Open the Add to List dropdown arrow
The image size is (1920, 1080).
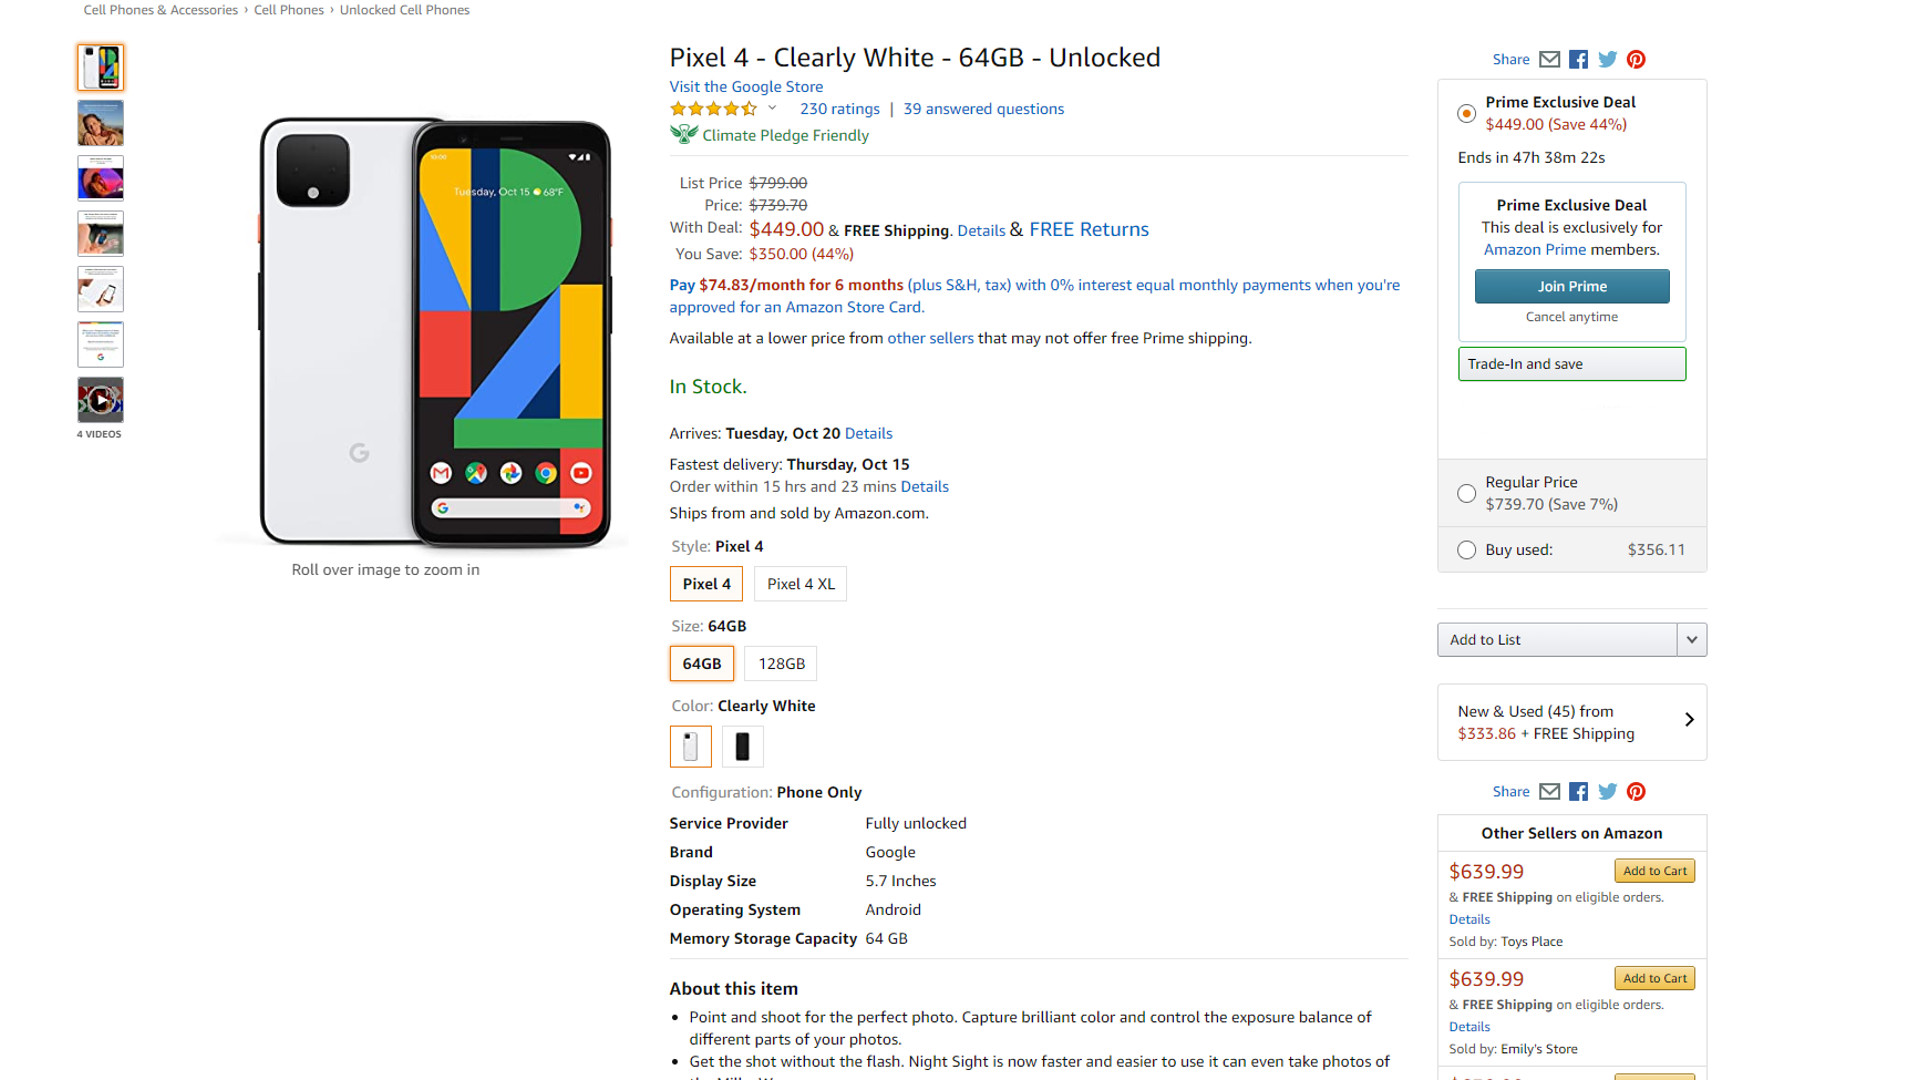pos(1691,640)
